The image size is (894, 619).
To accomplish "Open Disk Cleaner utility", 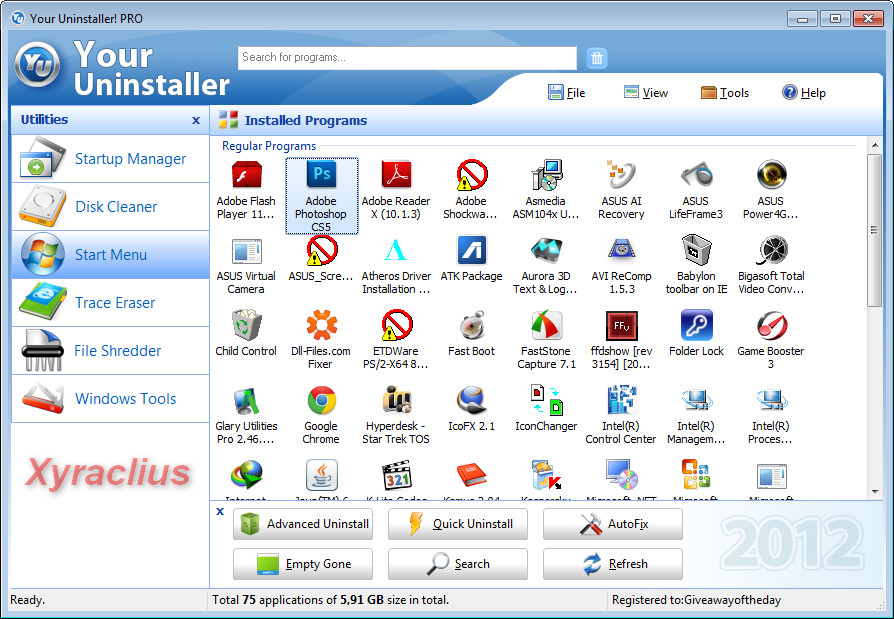I will click(x=111, y=207).
